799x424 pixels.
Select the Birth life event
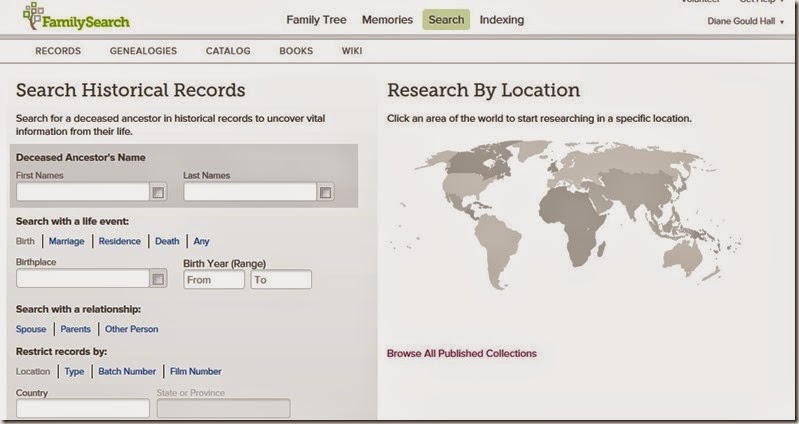tap(25, 241)
